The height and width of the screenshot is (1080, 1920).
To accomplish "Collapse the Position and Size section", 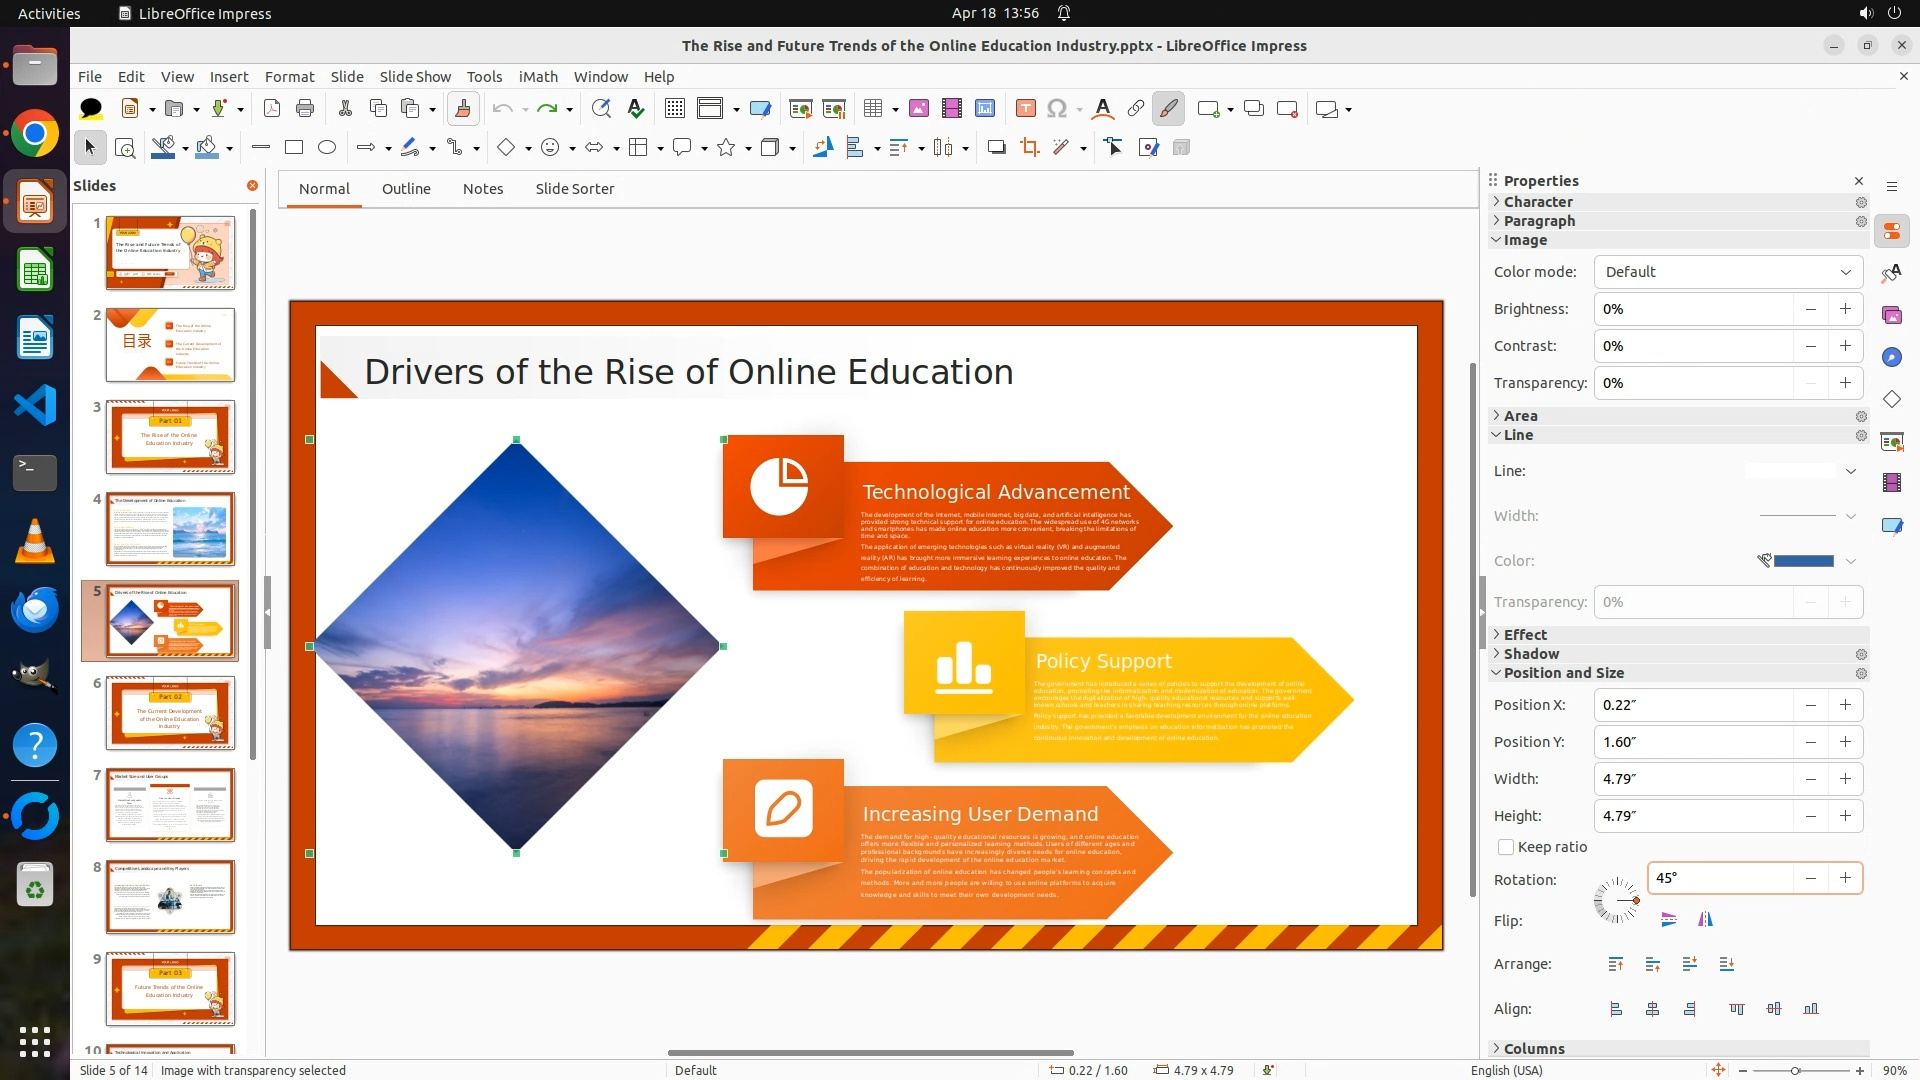I will (x=1563, y=673).
